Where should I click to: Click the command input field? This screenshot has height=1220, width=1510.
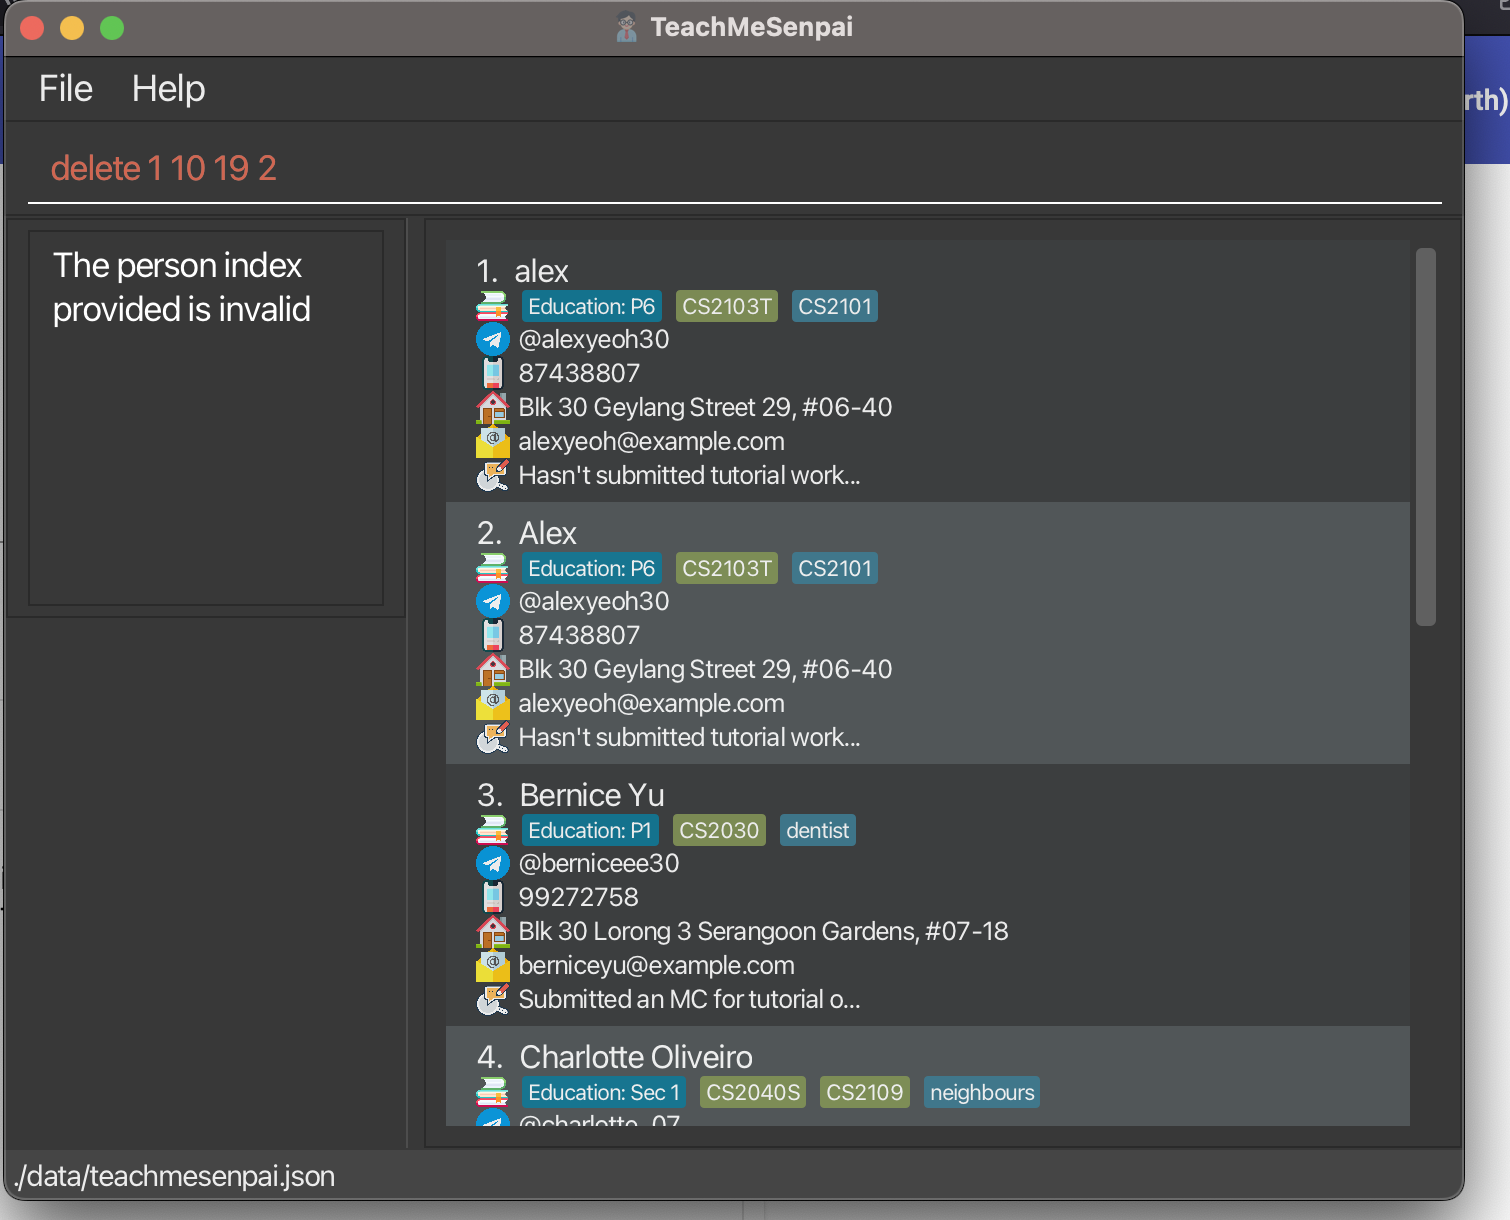coord(734,168)
